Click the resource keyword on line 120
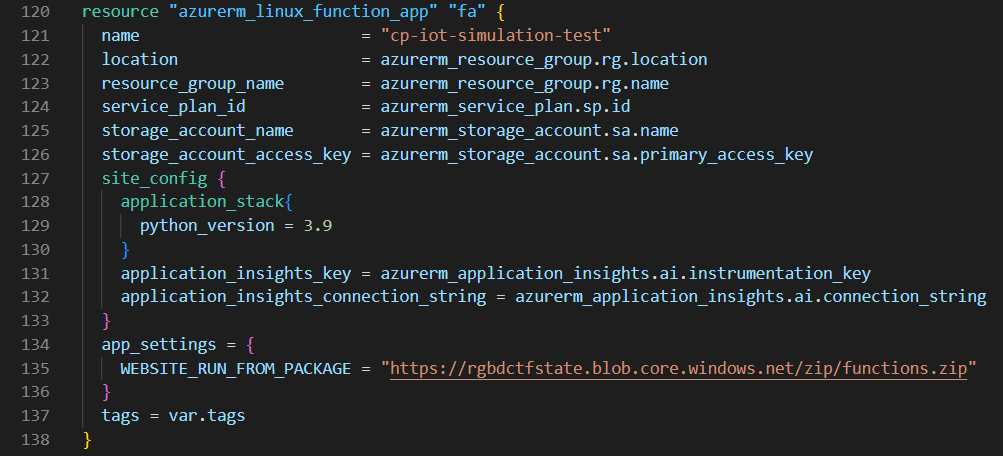 [x=121, y=12]
